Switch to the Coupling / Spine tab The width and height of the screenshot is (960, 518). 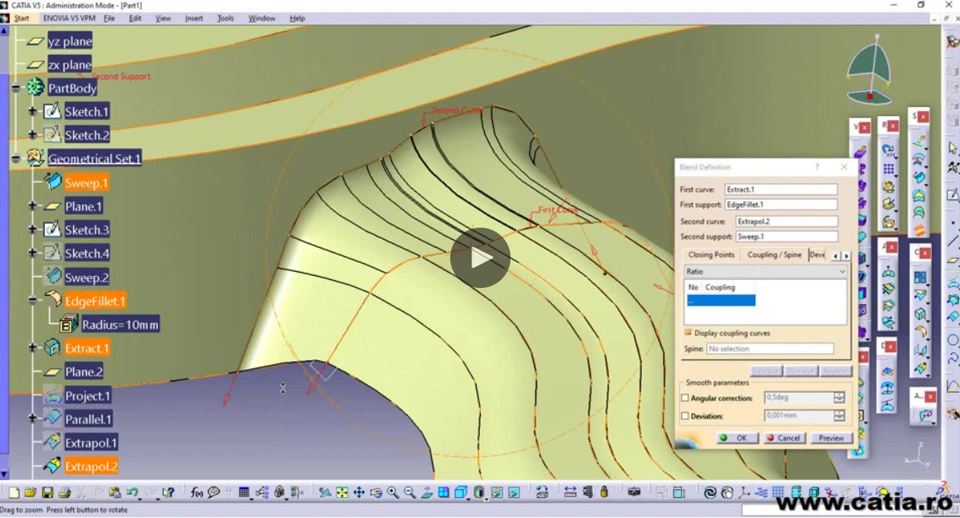(x=774, y=255)
